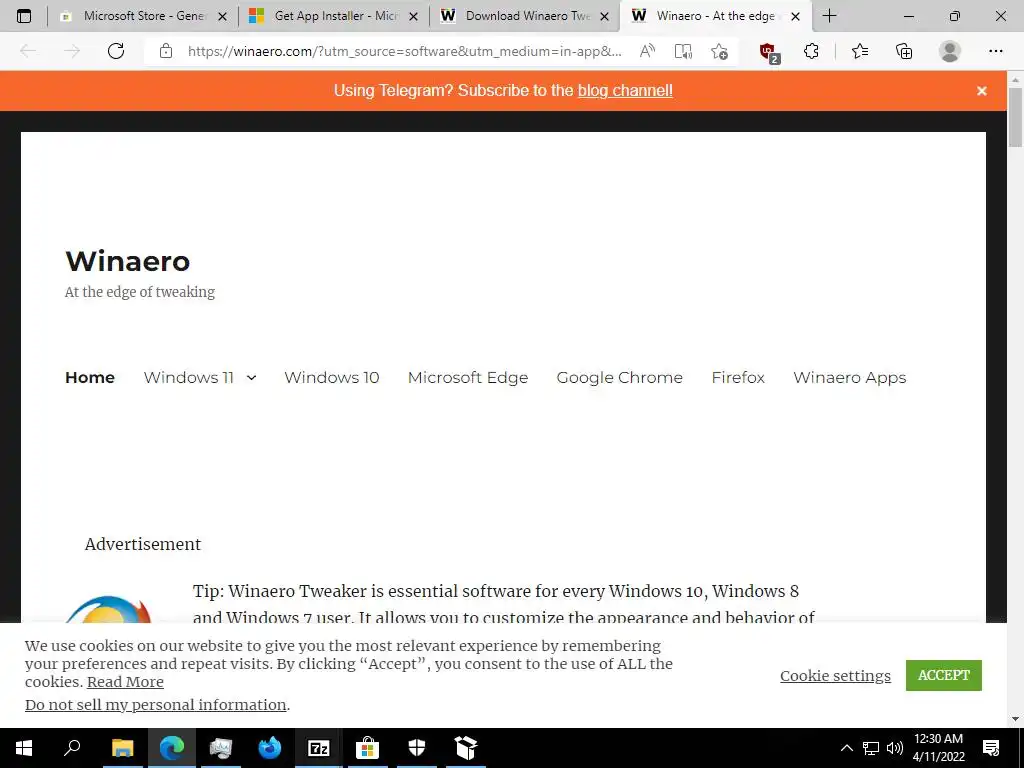Open the Google Chrome menu item
Viewport: 1024px width, 768px height.
[x=619, y=377]
